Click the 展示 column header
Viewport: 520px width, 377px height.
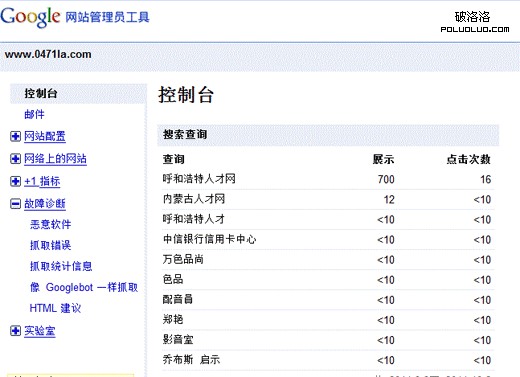pyautogui.click(x=384, y=159)
